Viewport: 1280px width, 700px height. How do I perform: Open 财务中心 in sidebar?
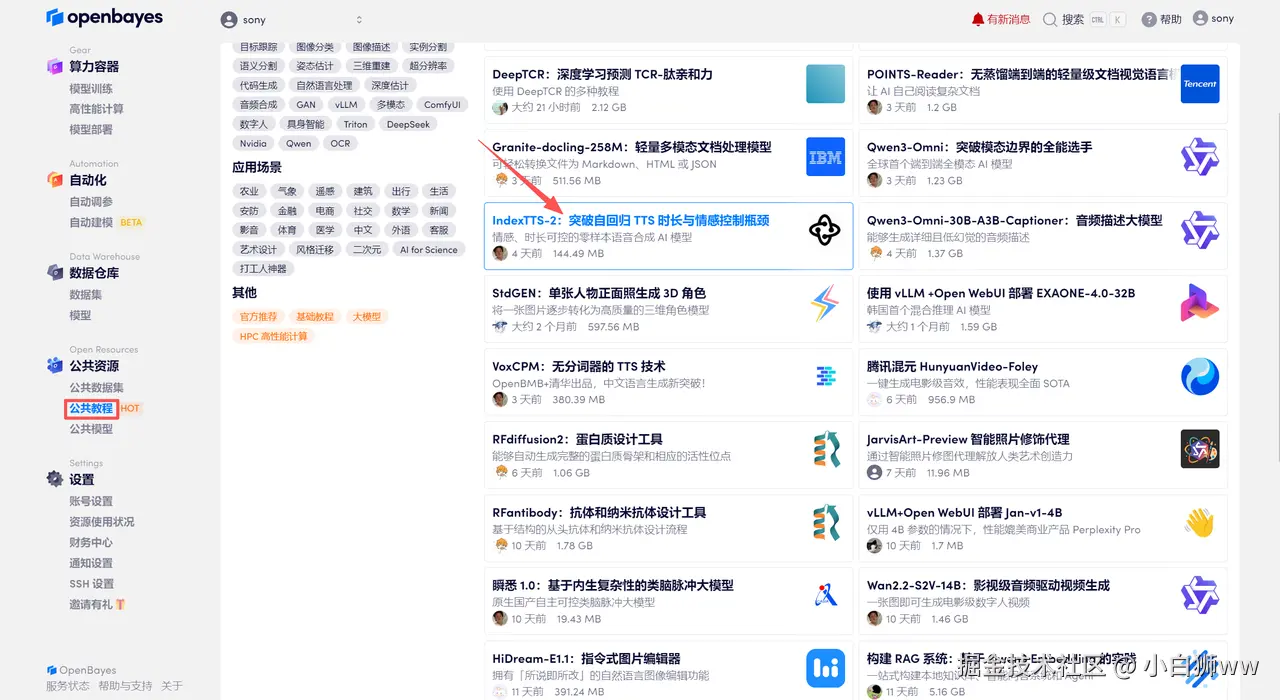tap(91, 543)
